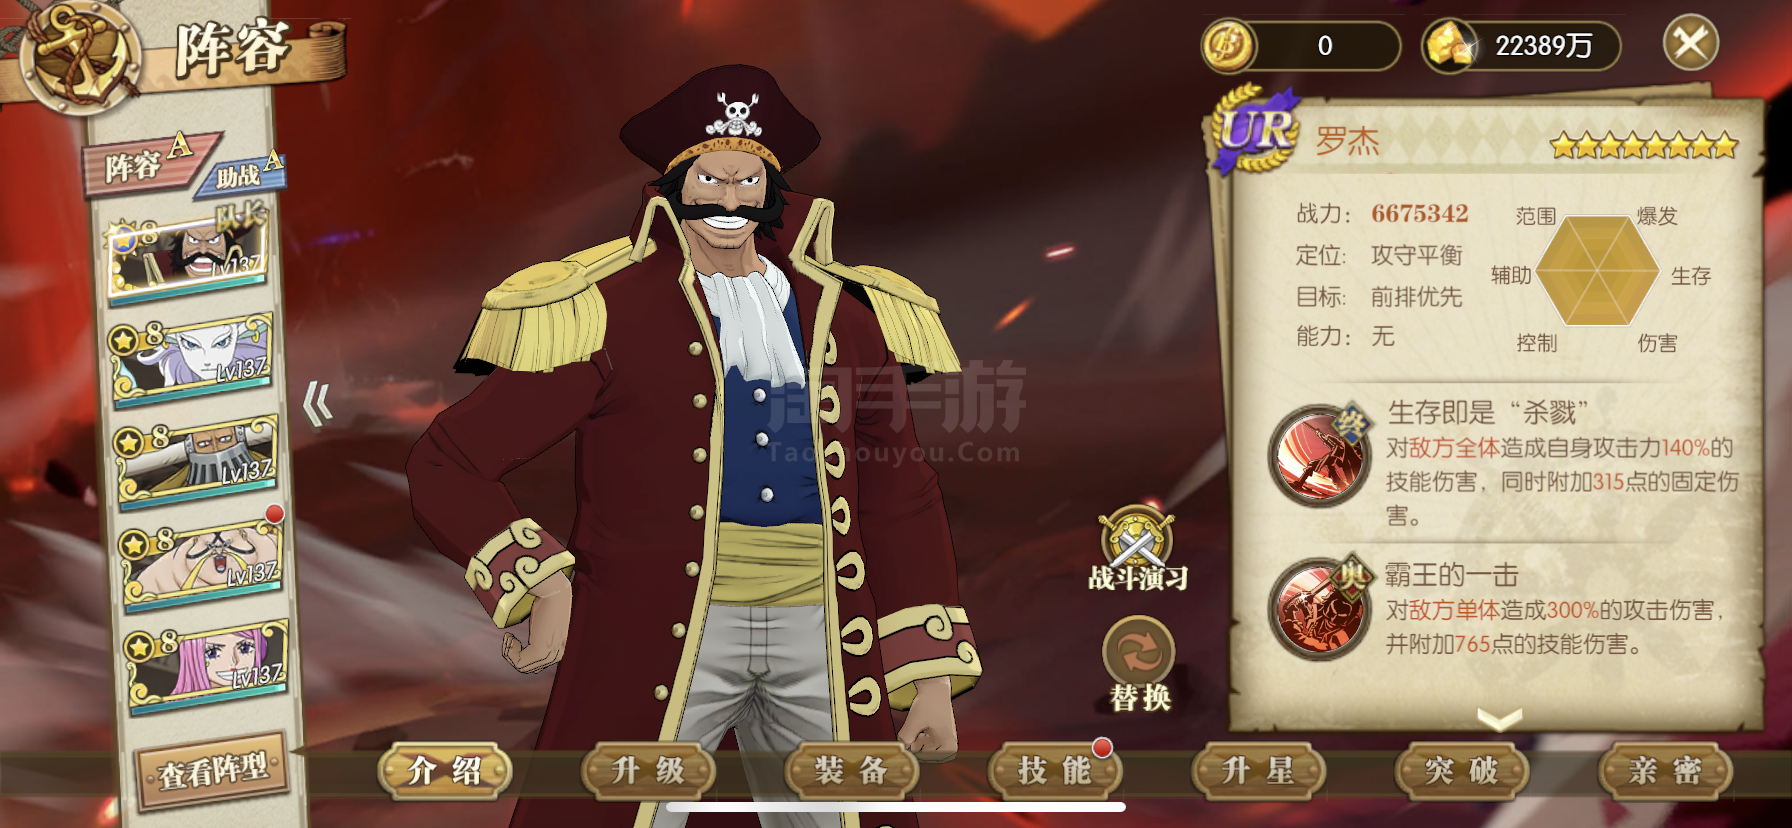
Task: Collapse the lineup list with left chevron
Action: coord(318,403)
